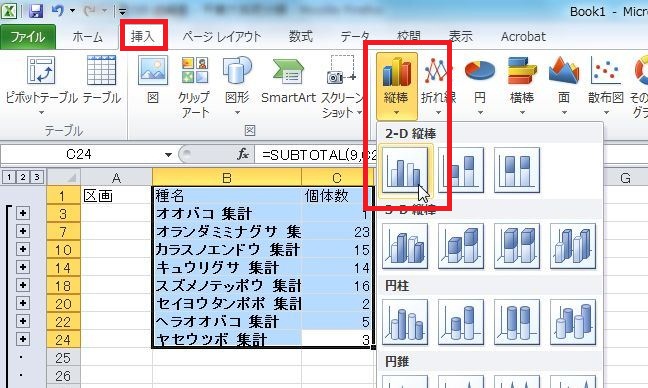Switch to the Acrobat tab

coord(523,37)
